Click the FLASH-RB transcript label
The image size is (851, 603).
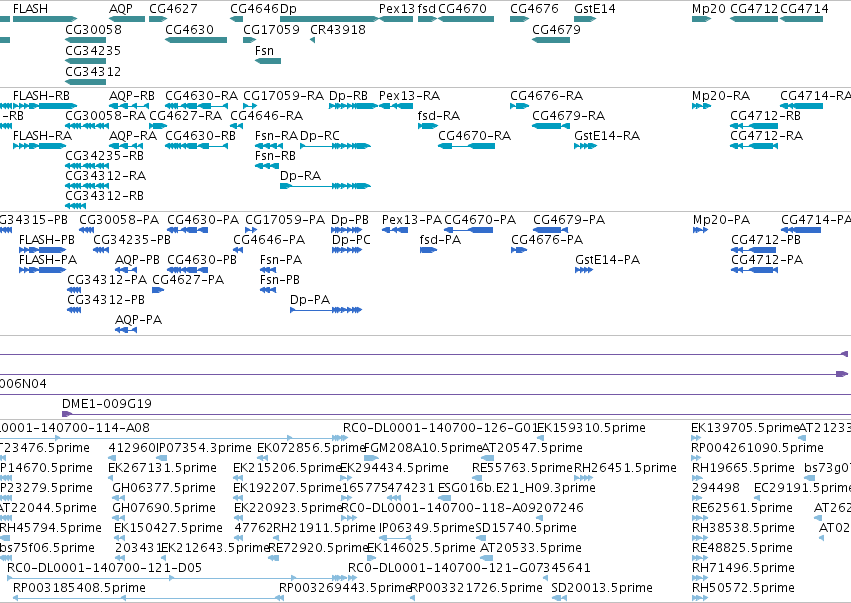pyautogui.click(x=41, y=96)
